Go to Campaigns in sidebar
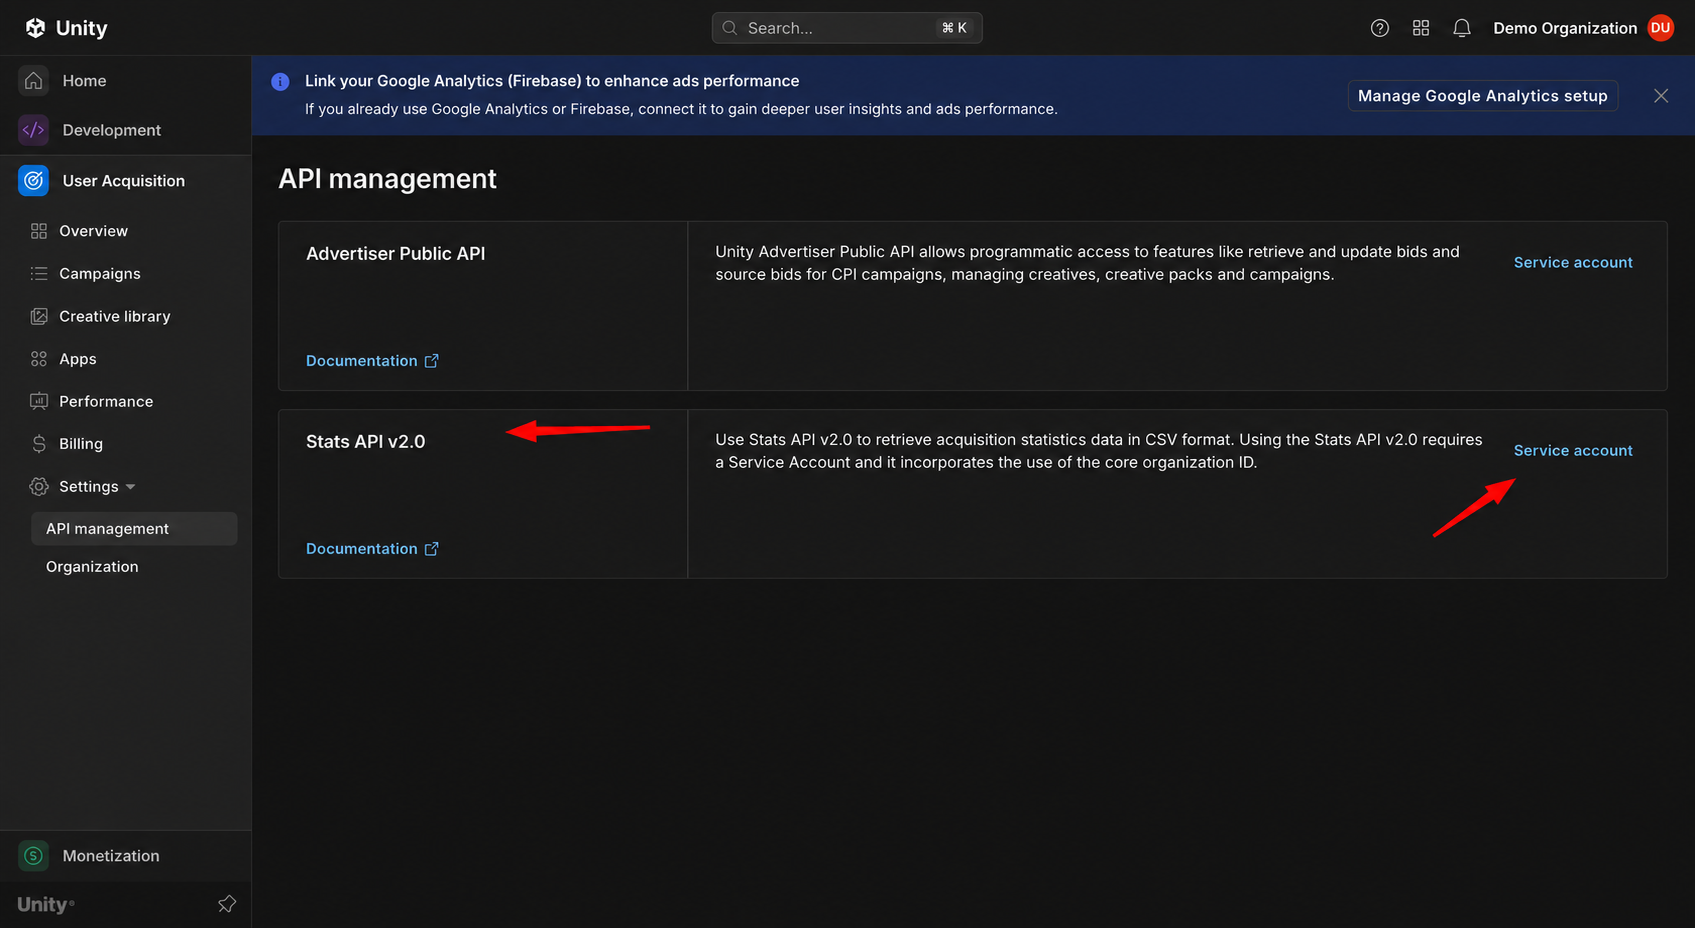The width and height of the screenshot is (1695, 928). 100,274
